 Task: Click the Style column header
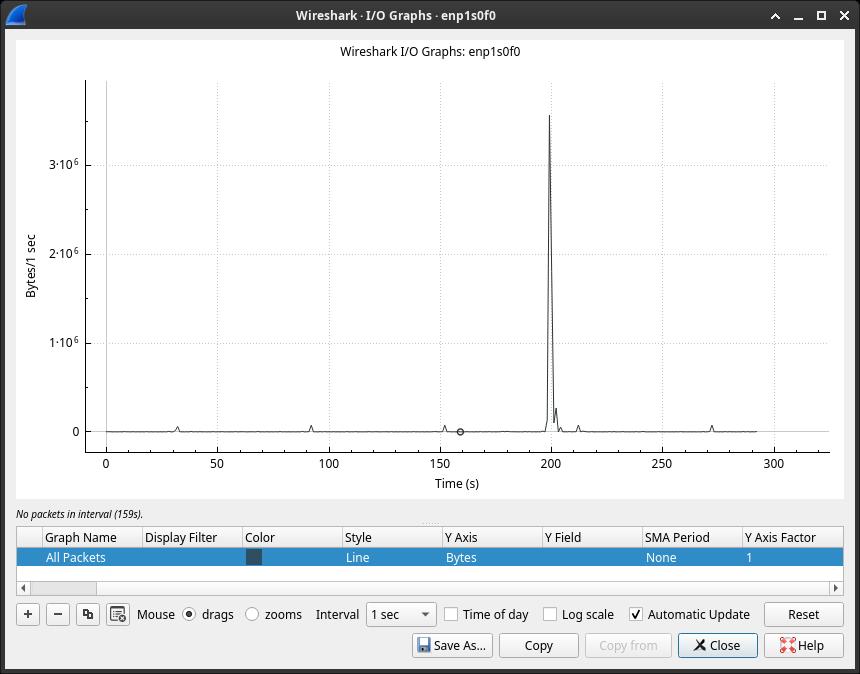[392, 537]
